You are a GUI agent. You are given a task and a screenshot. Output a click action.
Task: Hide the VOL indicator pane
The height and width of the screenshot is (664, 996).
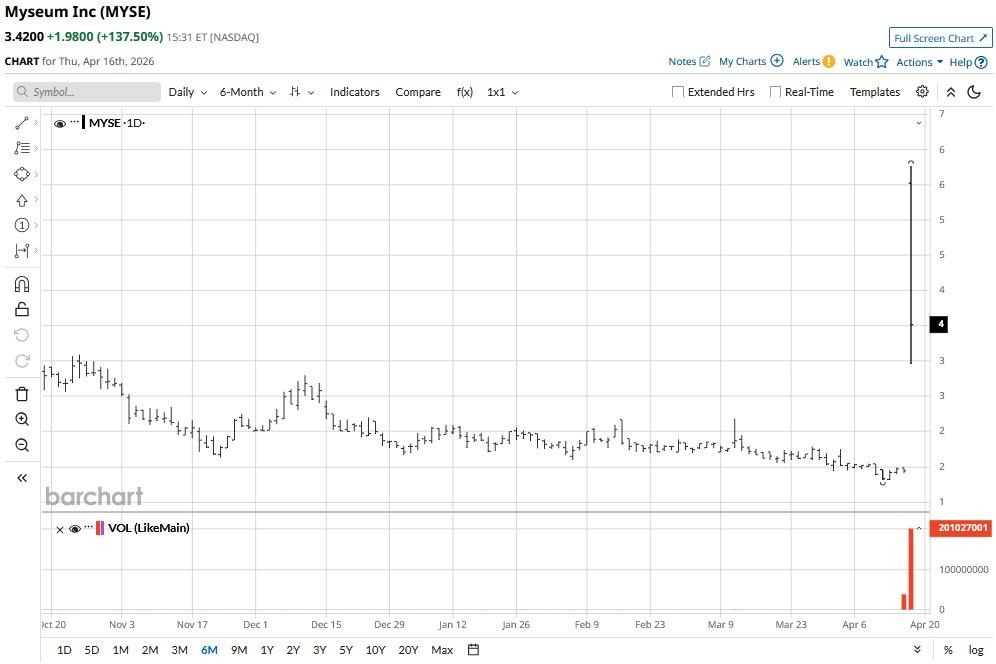pyautogui.click(x=75, y=529)
